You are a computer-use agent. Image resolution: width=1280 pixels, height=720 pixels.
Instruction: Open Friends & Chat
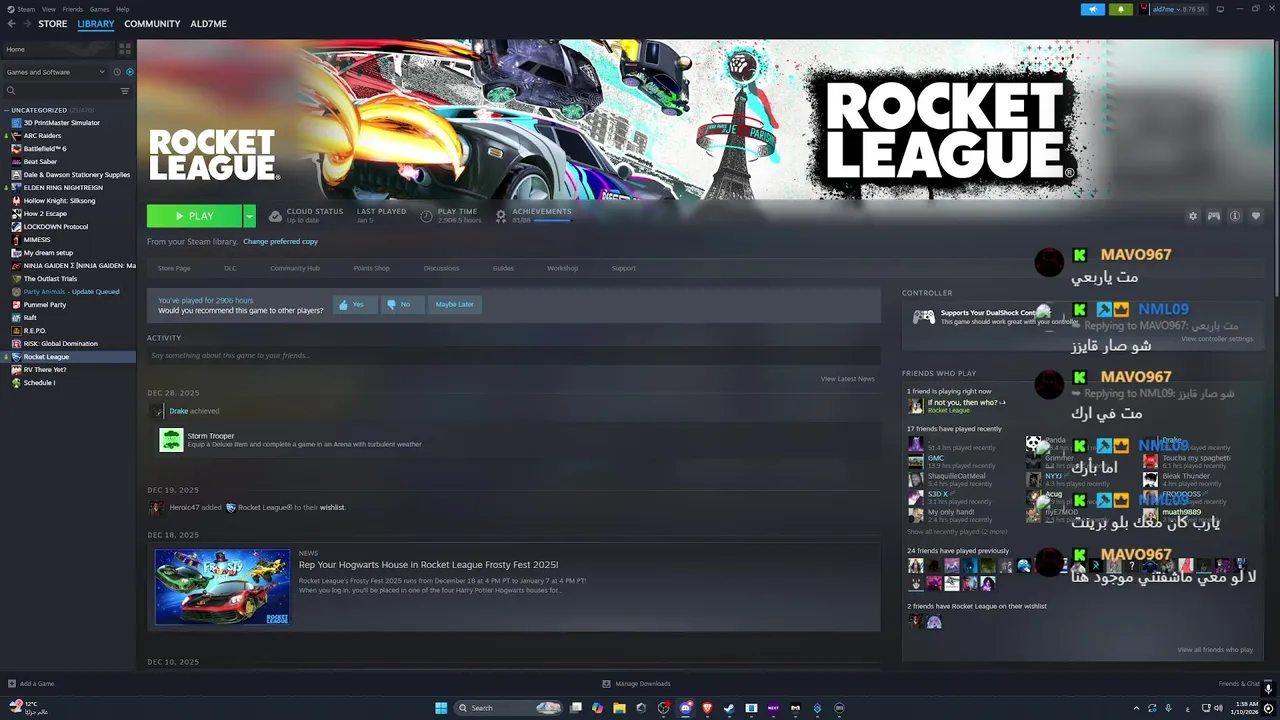click(x=1239, y=684)
